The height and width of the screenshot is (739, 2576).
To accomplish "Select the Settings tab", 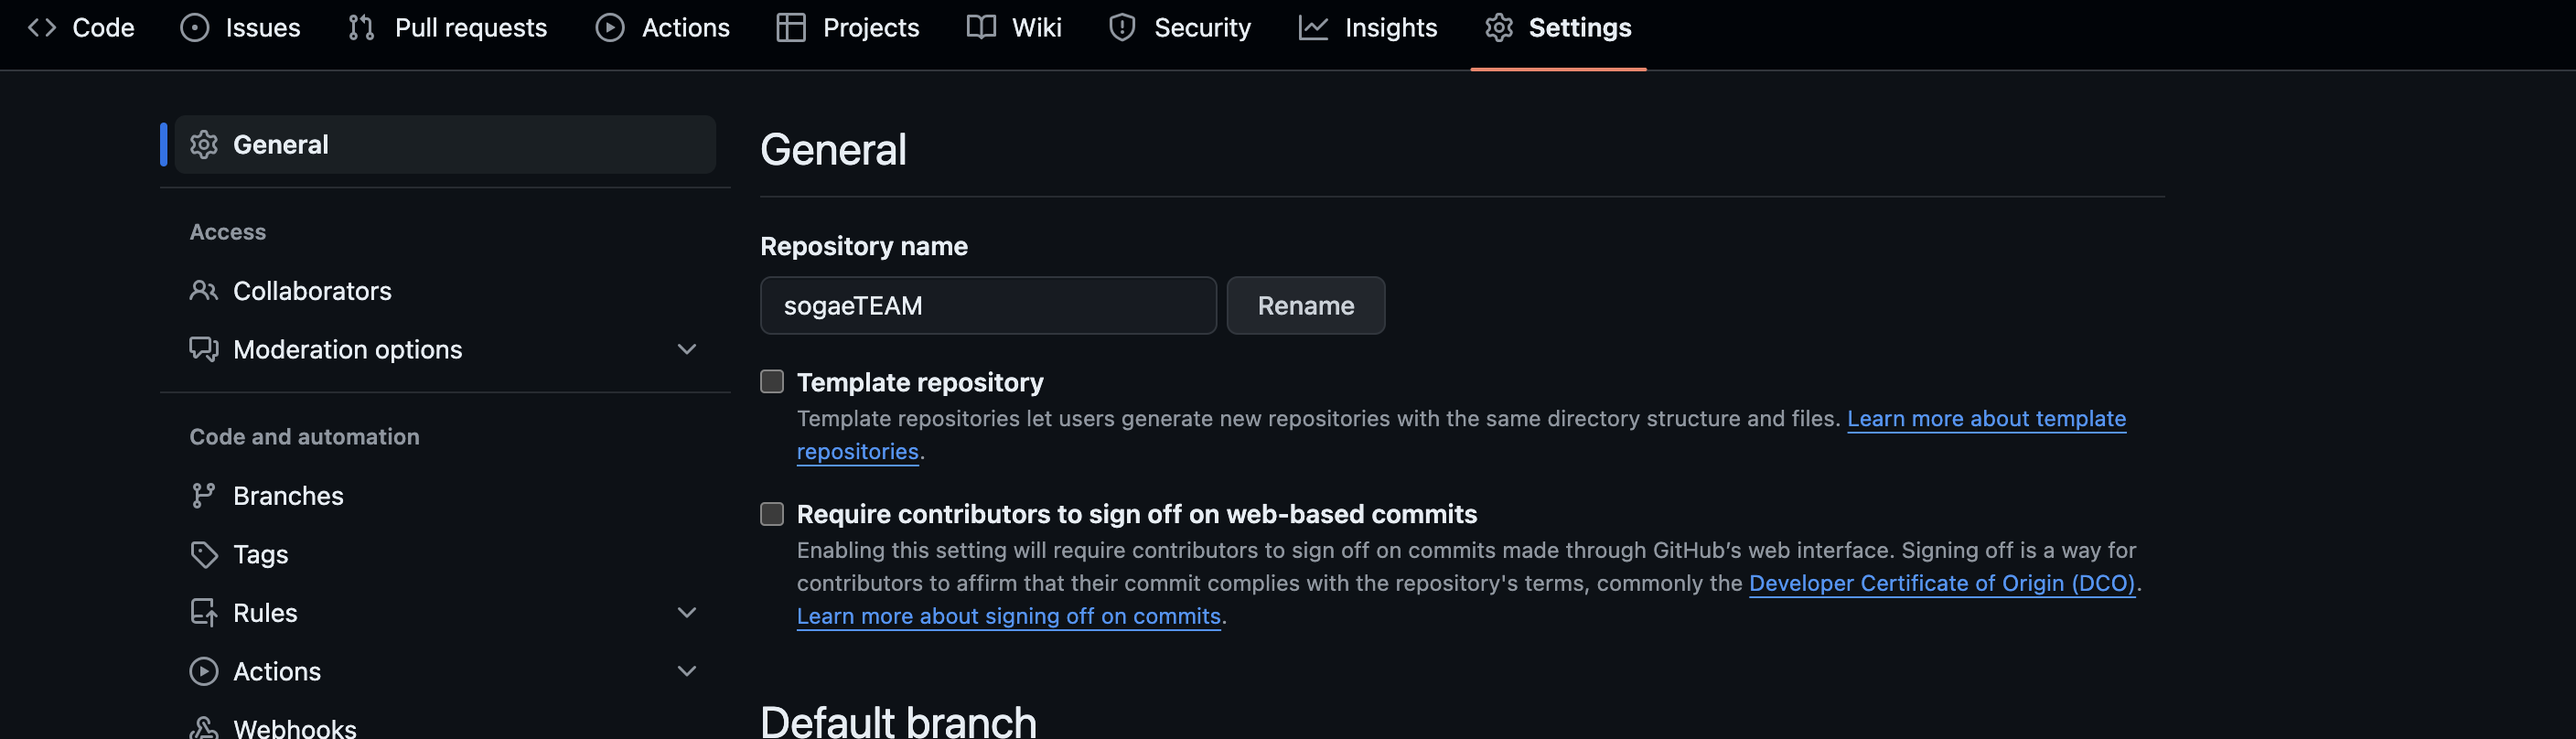I will click(1558, 27).
